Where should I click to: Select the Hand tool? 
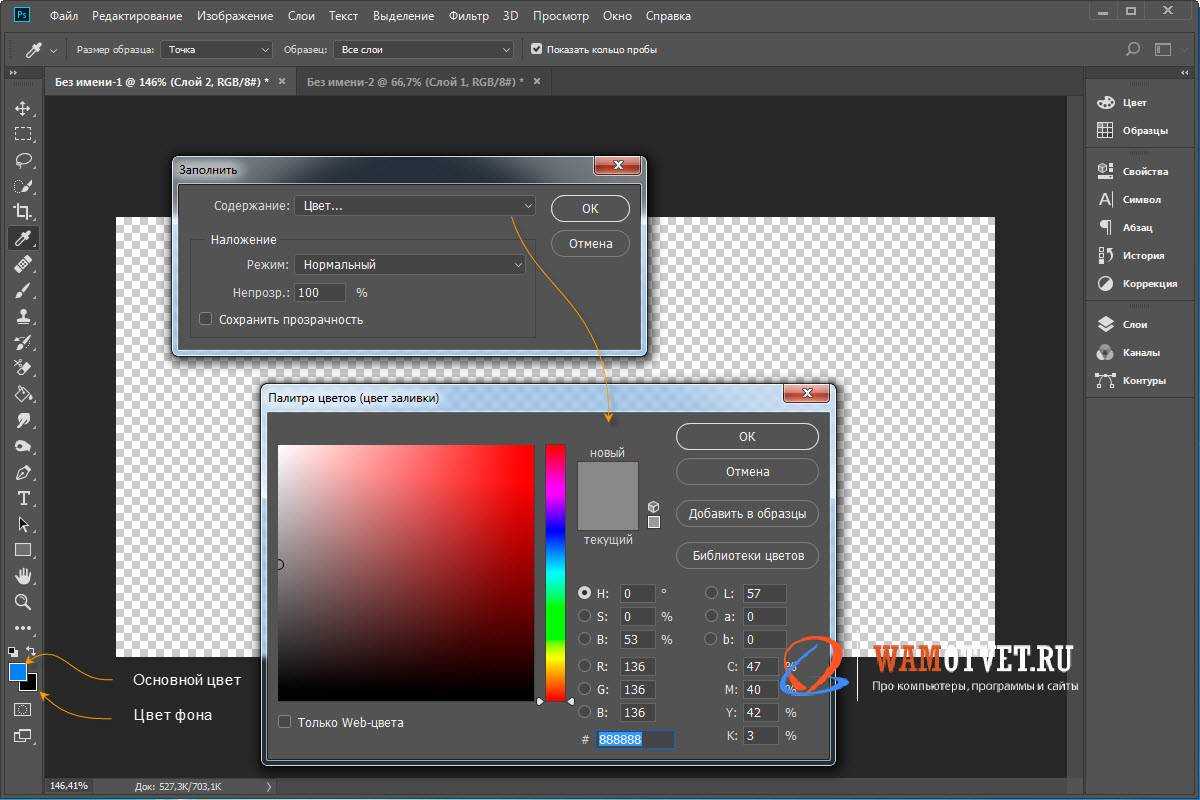tap(22, 576)
